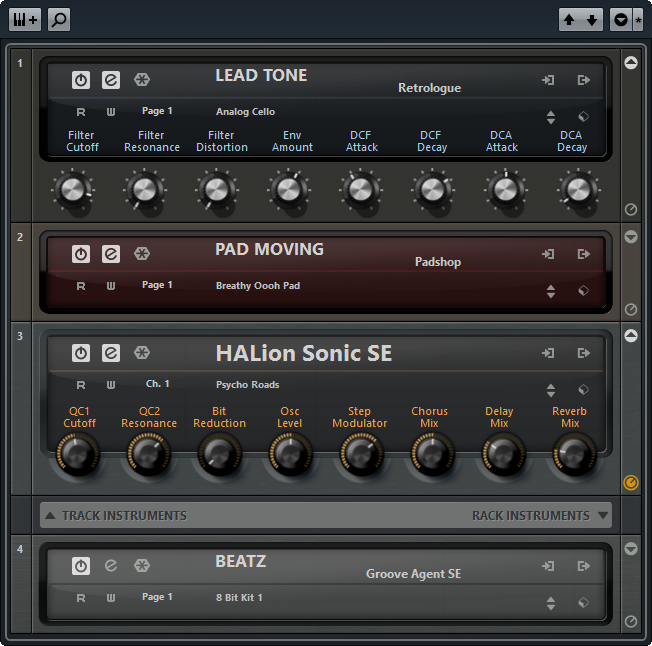Toggle power on LEAD TONE instrument
The image size is (652, 646).
click(x=81, y=80)
